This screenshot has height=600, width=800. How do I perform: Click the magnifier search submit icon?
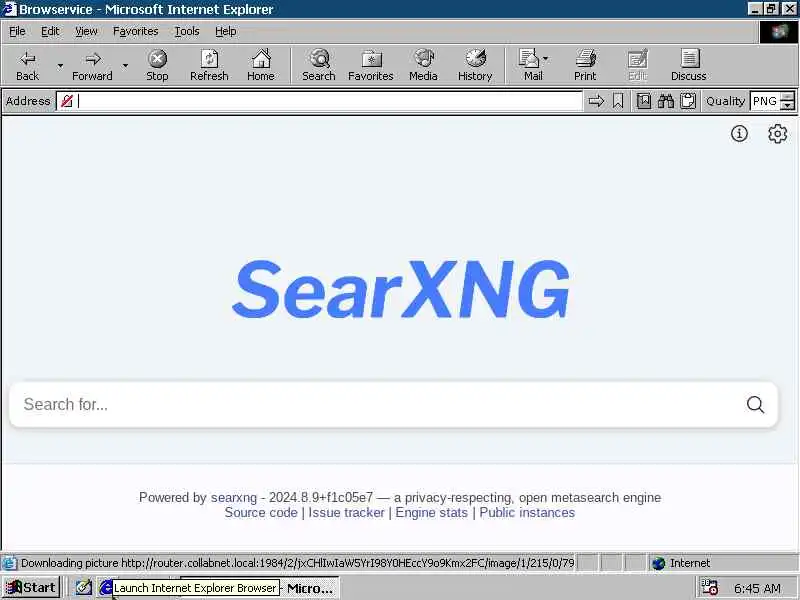tap(756, 405)
